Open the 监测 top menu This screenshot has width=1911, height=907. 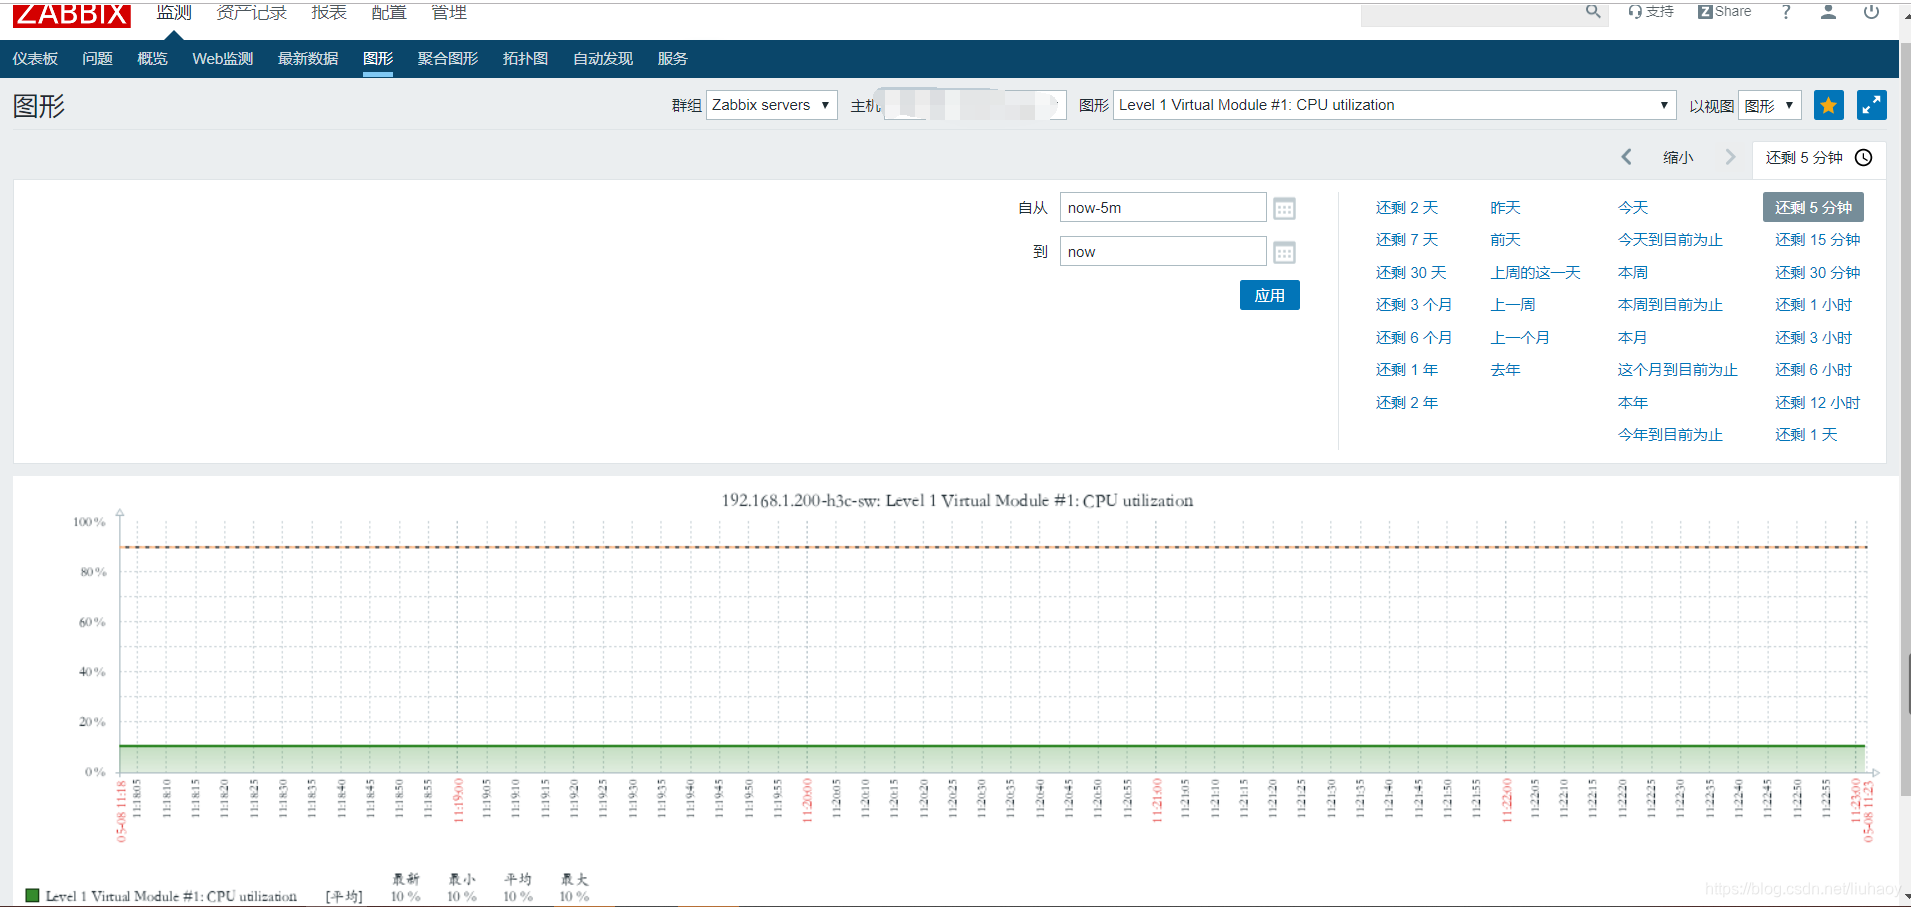[174, 12]
